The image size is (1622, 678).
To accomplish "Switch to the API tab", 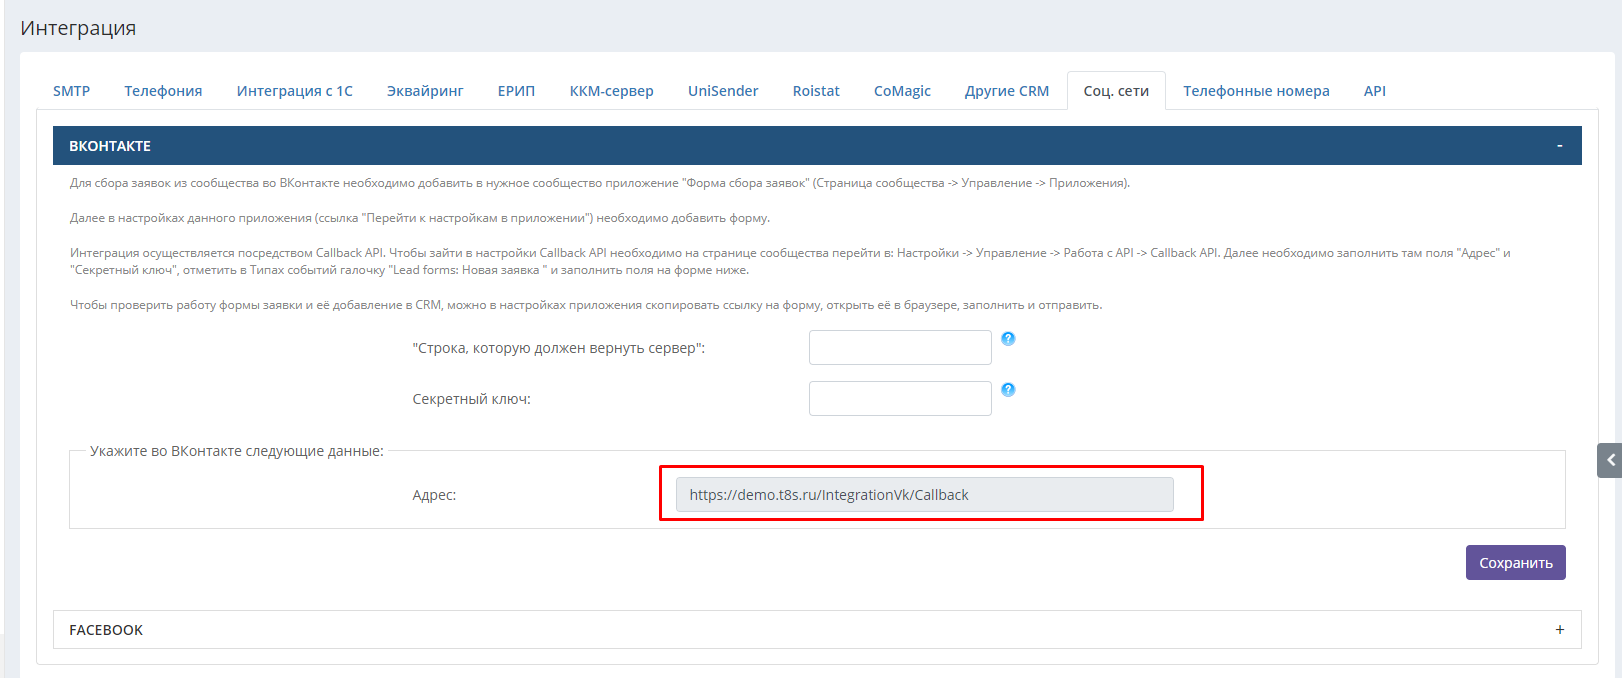I will click(1375, 91).
